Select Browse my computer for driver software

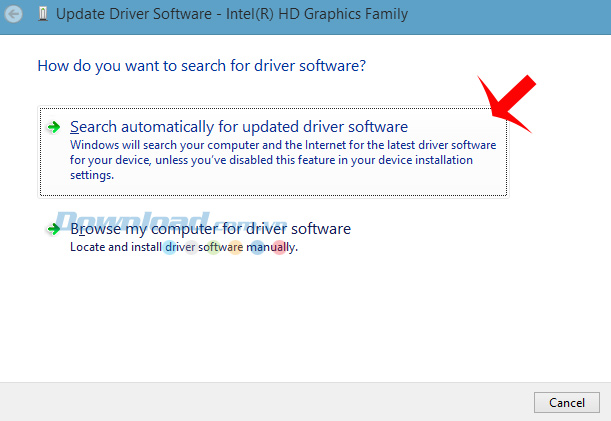coord(210,229)
